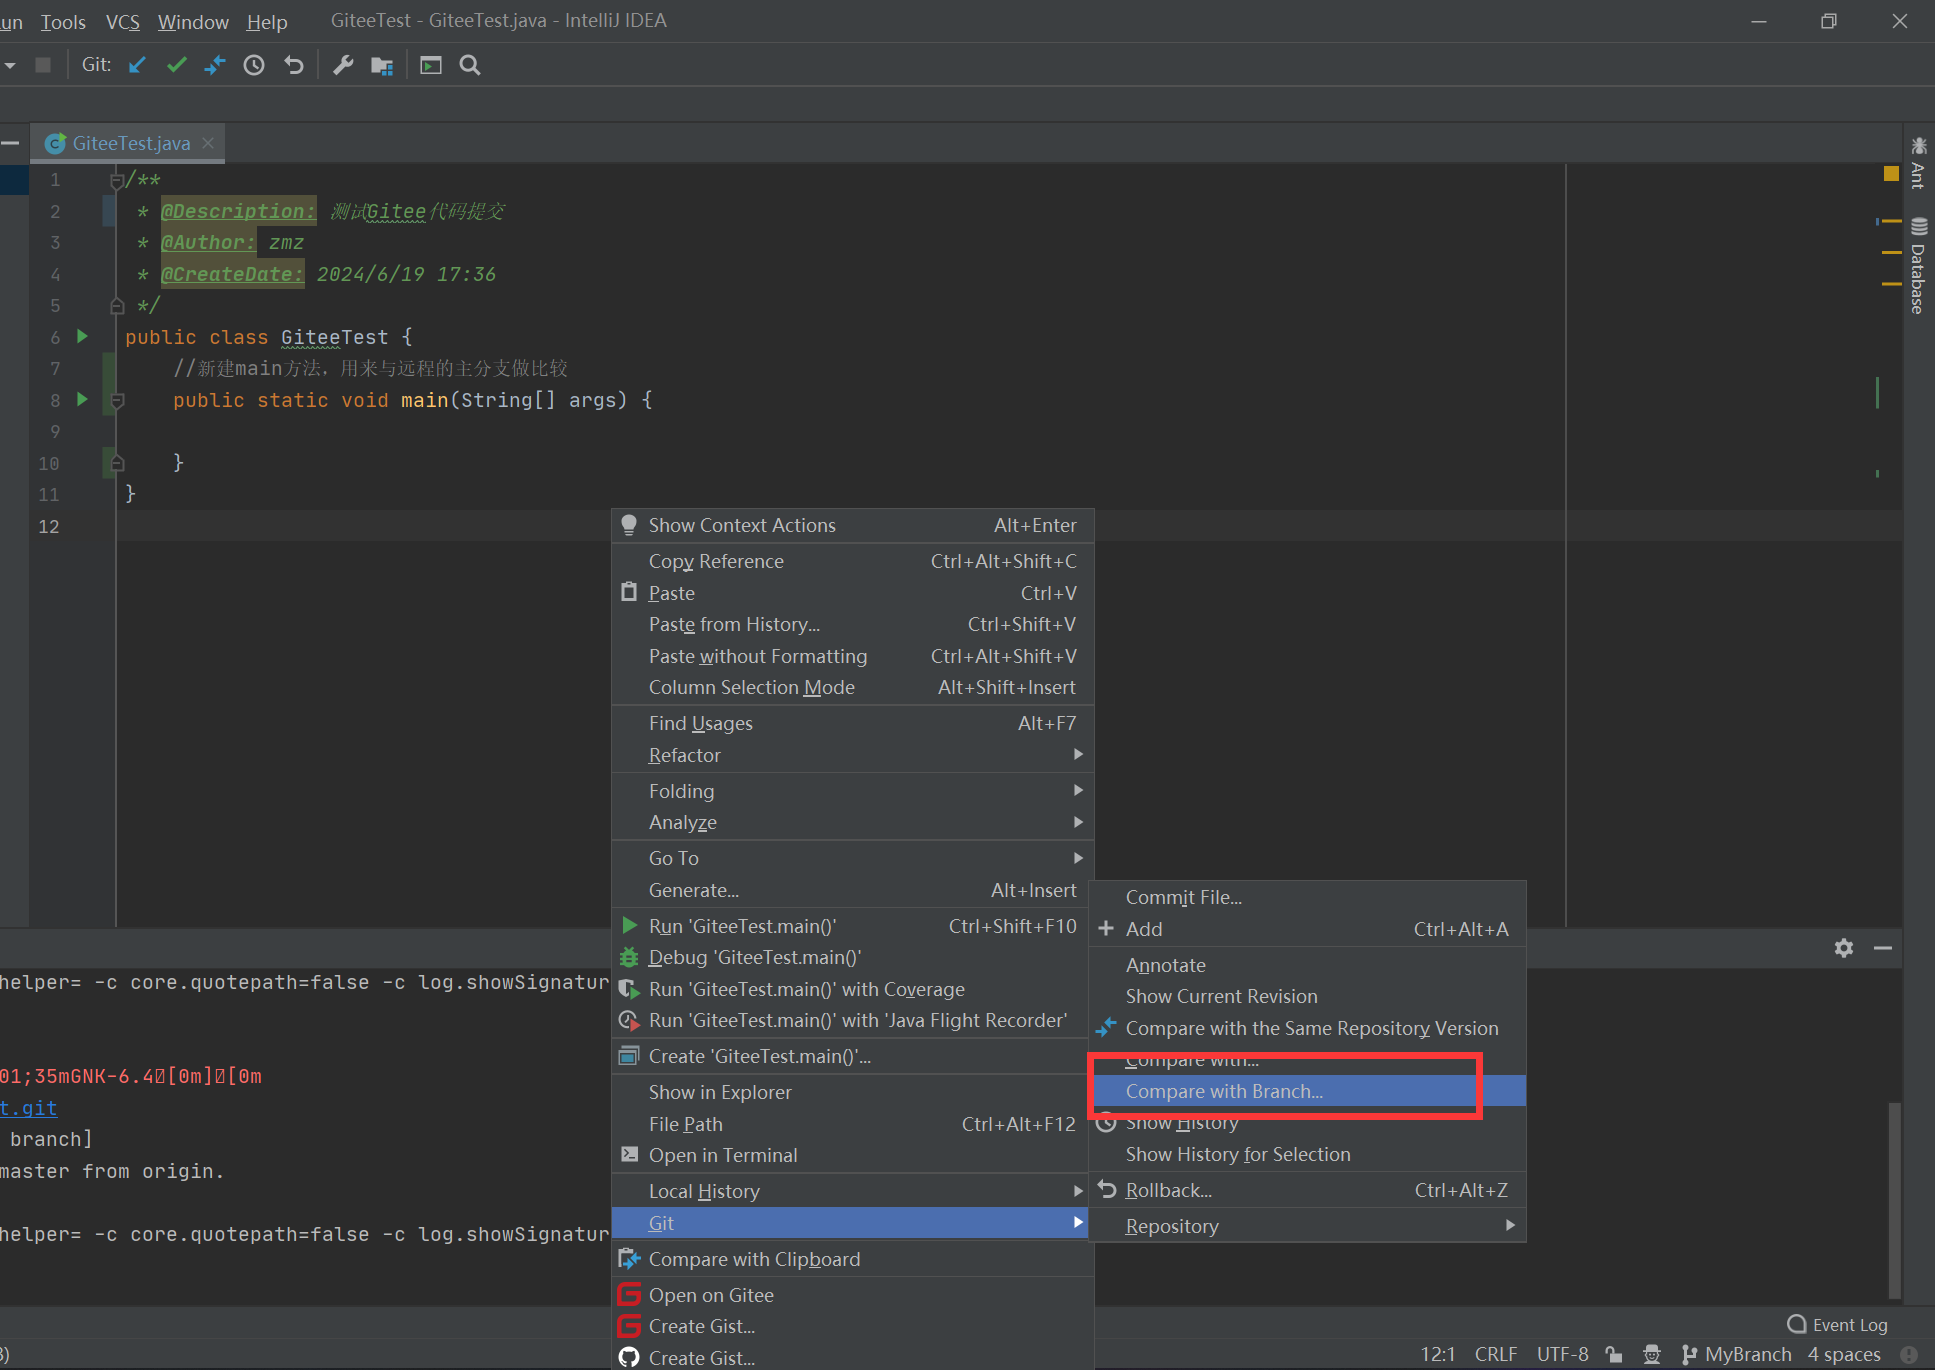
Task: Close the GiteeTest.java tab
Action: (208, 143)
